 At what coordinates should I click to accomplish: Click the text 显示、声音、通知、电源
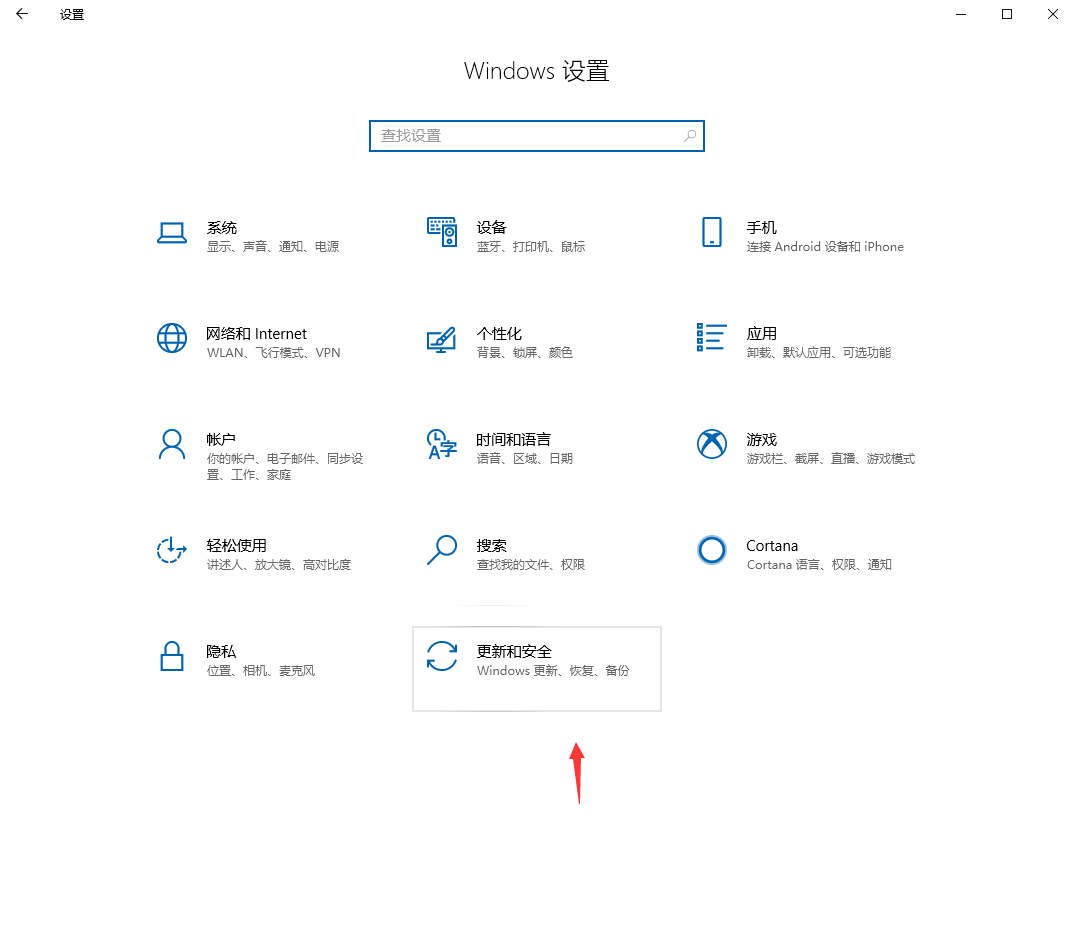pyautogui.click(x=273, y=246)
